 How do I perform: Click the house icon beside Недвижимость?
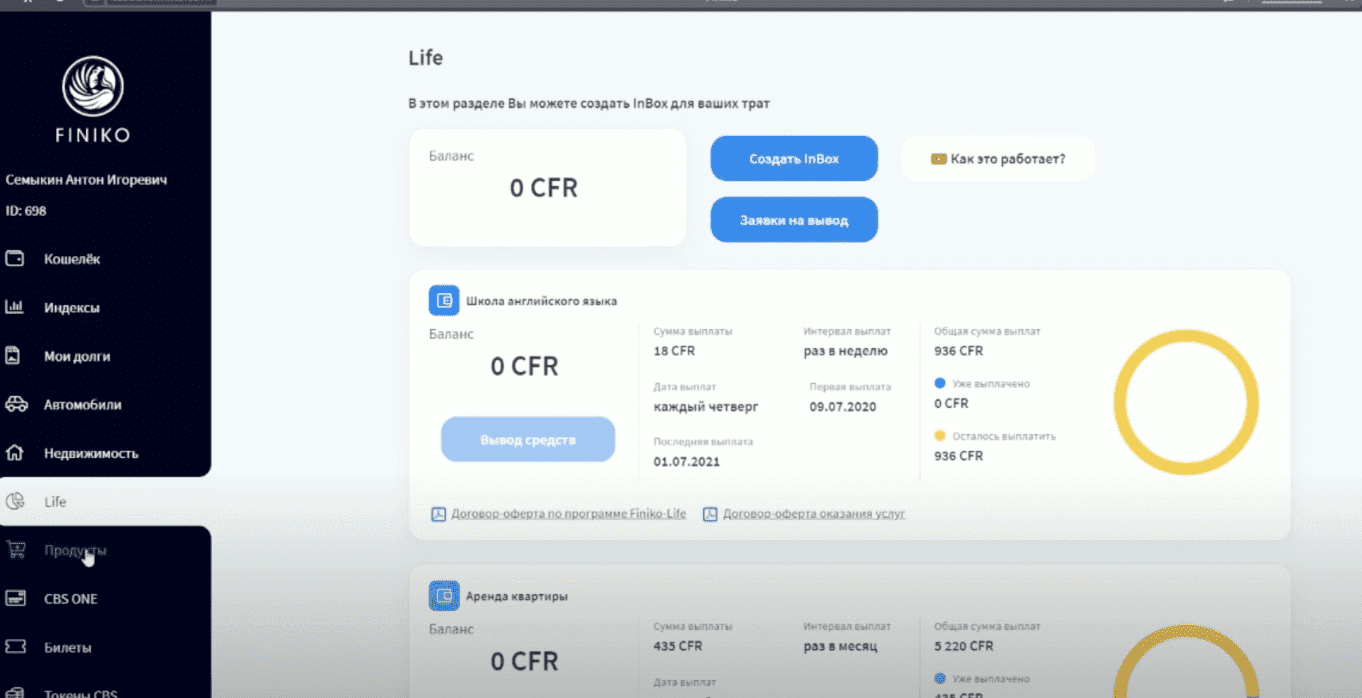[15, 452]
